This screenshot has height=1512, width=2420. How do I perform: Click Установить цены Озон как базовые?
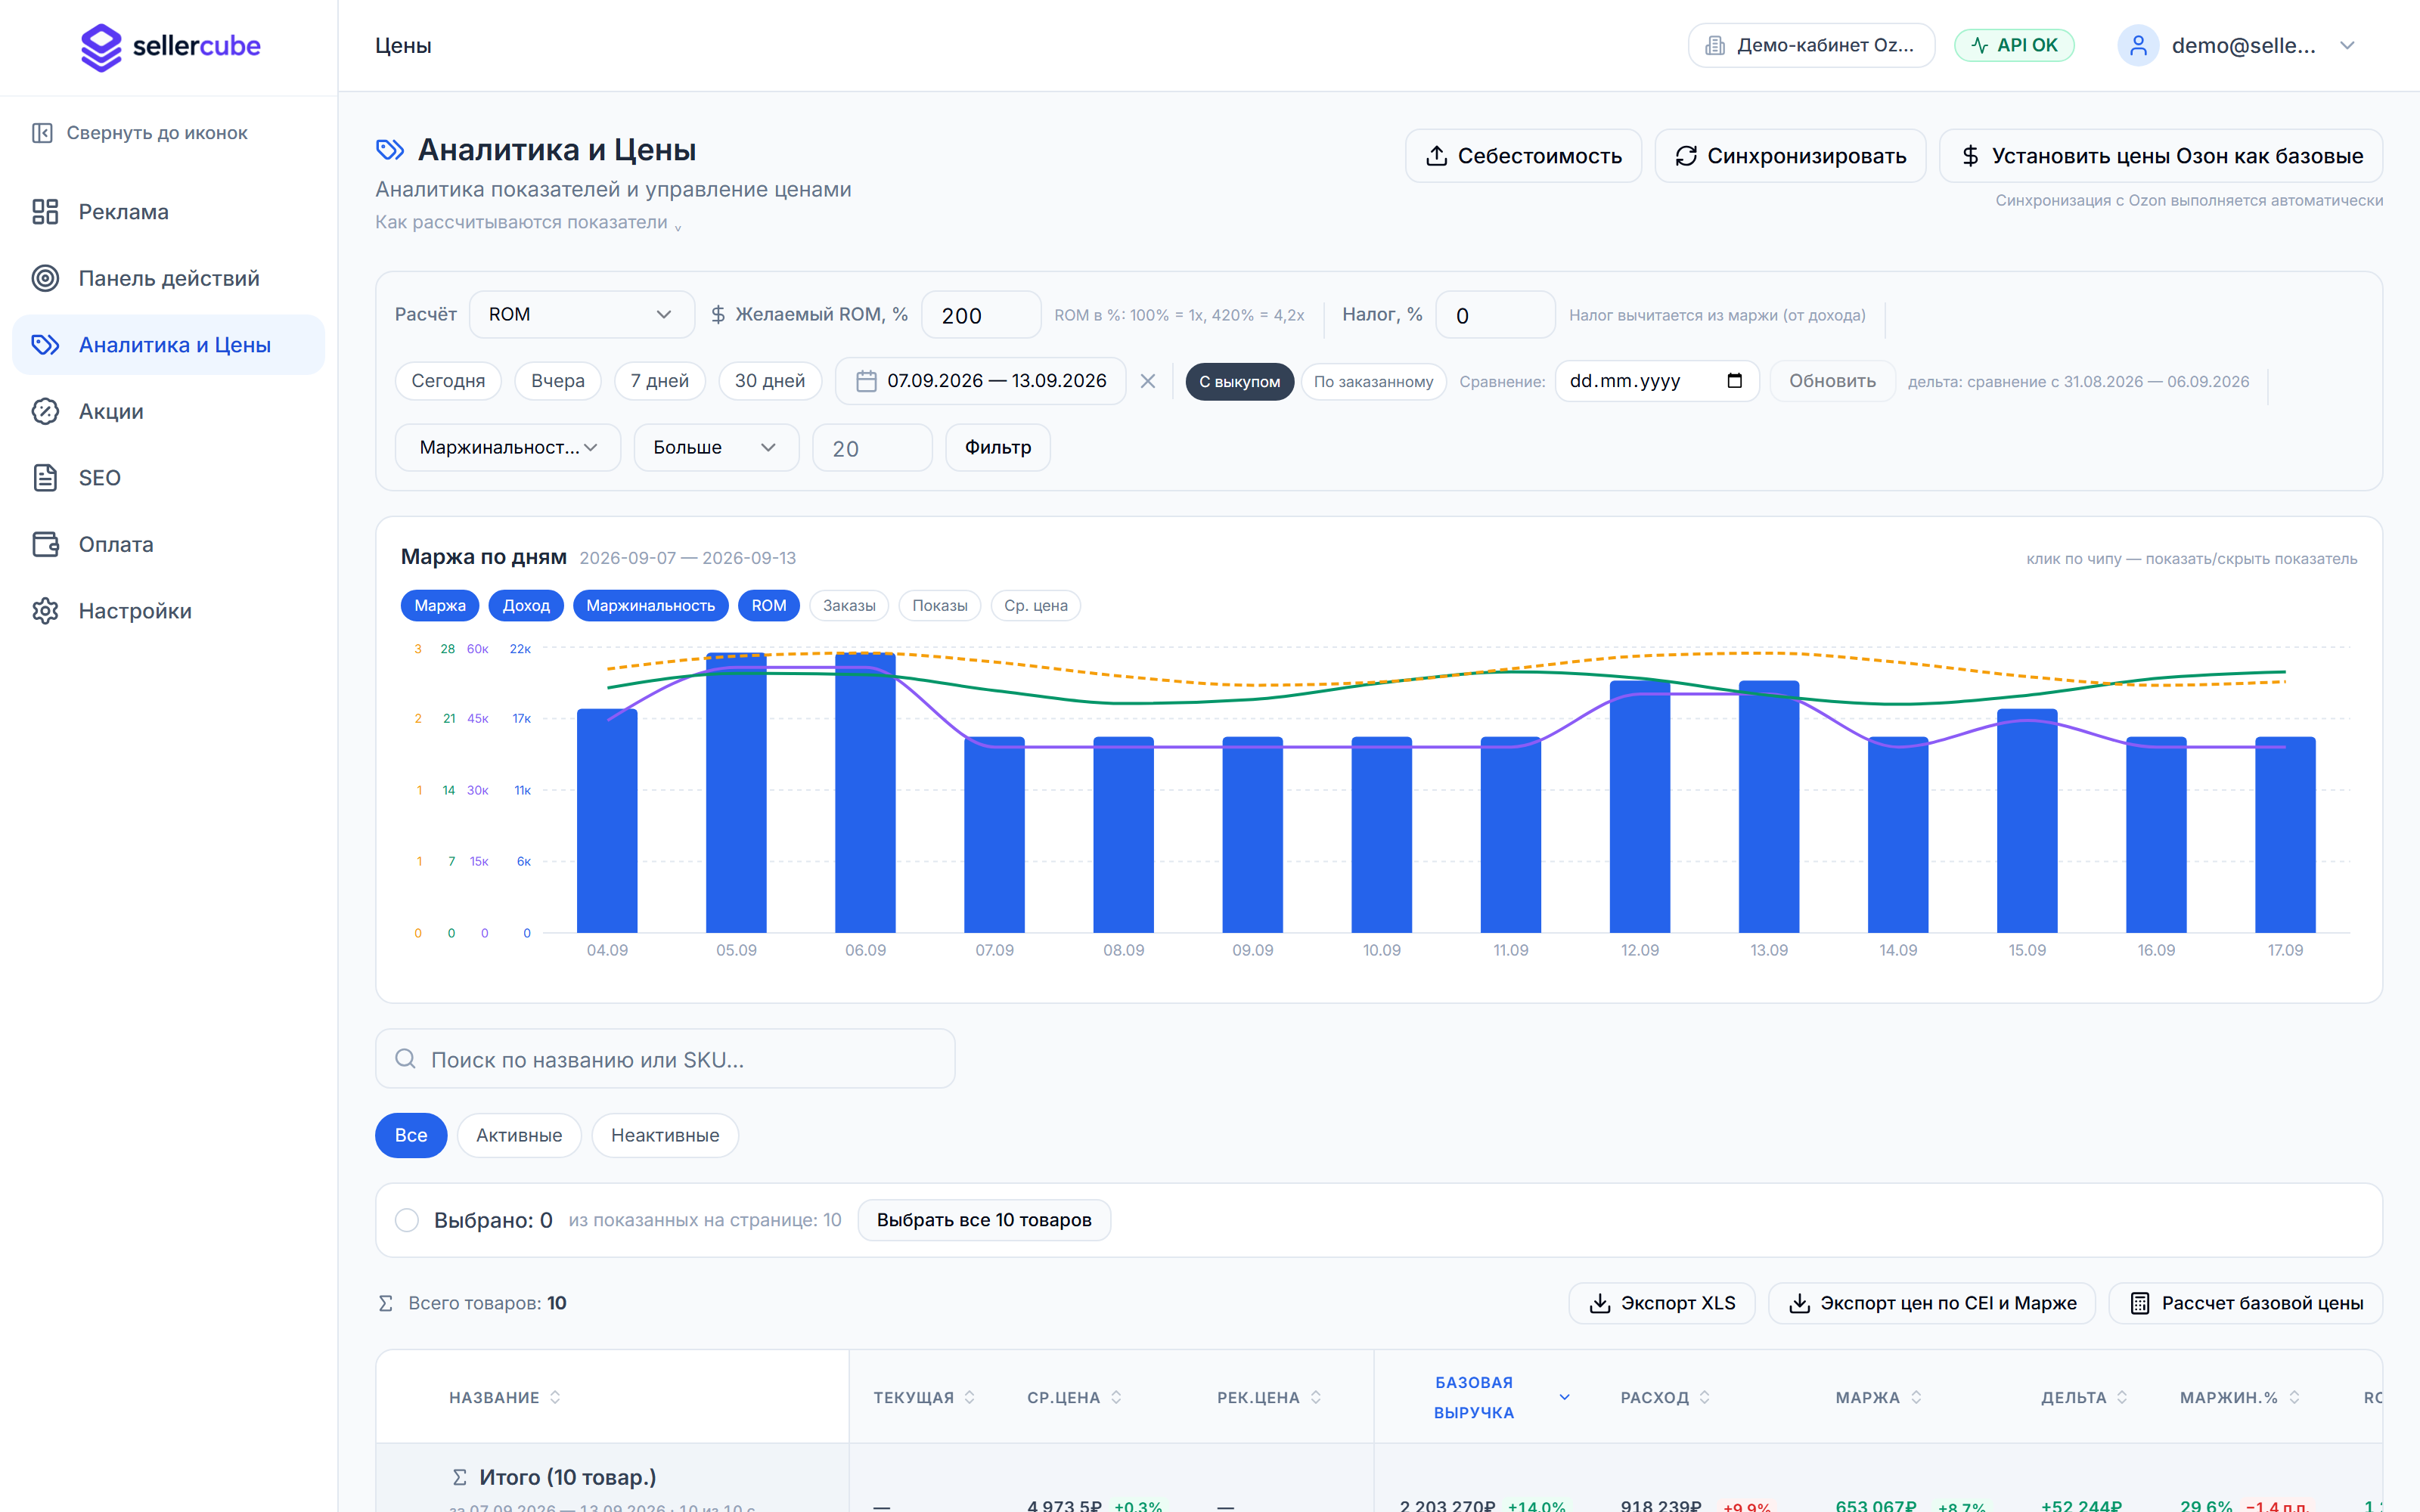tap(2161, 156)
